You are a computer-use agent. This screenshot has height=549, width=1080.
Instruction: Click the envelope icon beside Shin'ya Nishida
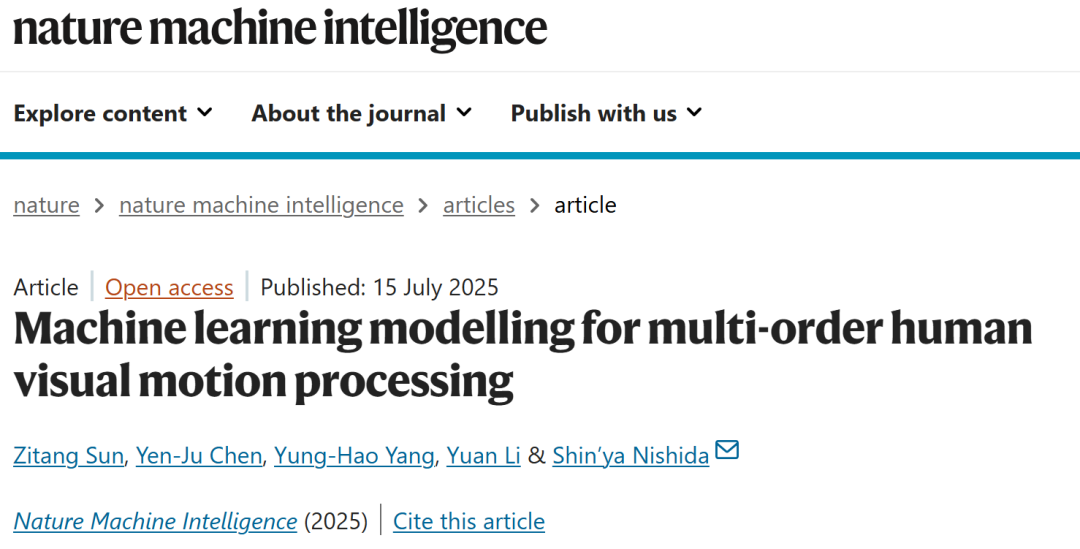click(727, 450)
